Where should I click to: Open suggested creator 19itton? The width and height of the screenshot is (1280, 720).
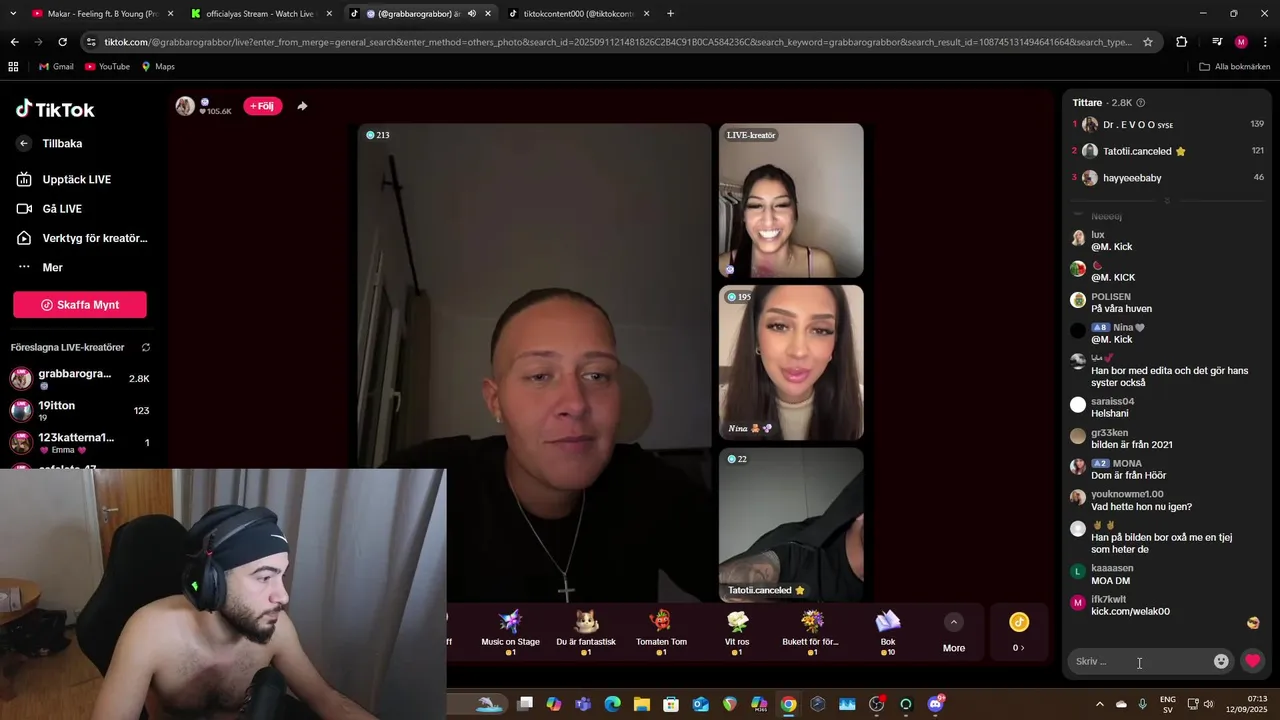(x=80, y=410)
